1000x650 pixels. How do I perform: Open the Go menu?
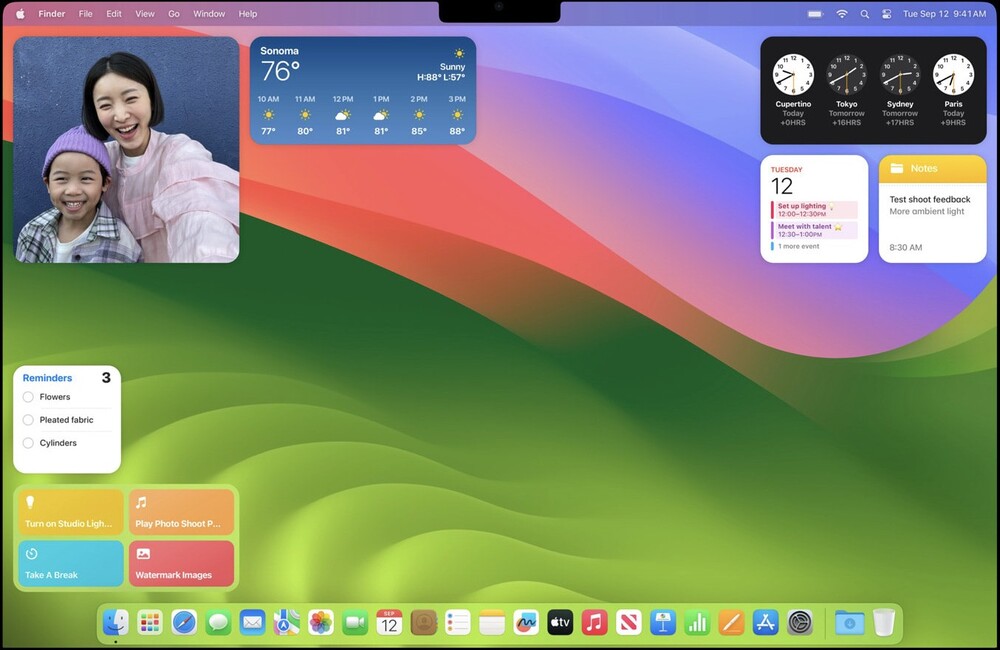(173, 13)
